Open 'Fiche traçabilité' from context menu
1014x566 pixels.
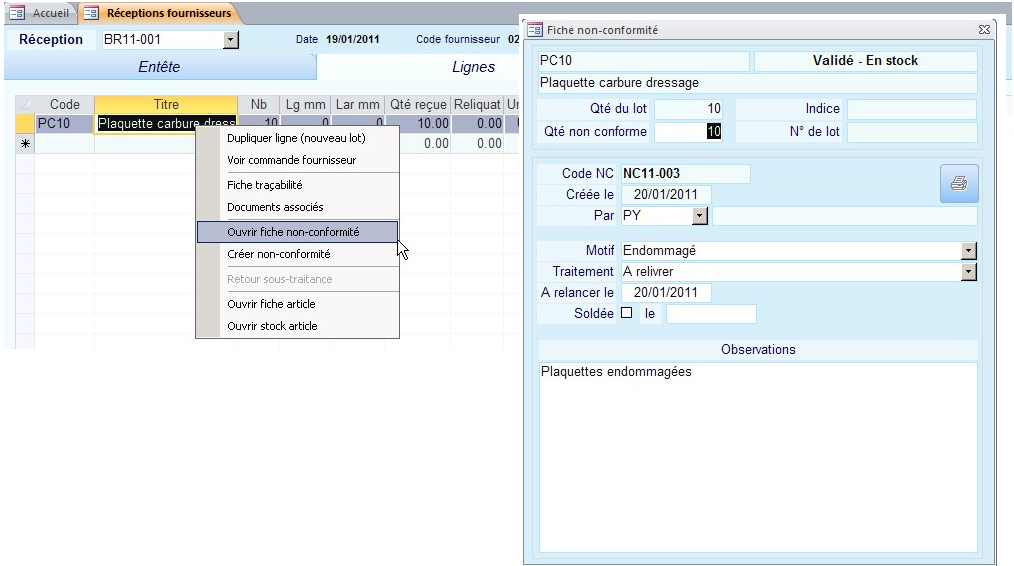(264, 185)
